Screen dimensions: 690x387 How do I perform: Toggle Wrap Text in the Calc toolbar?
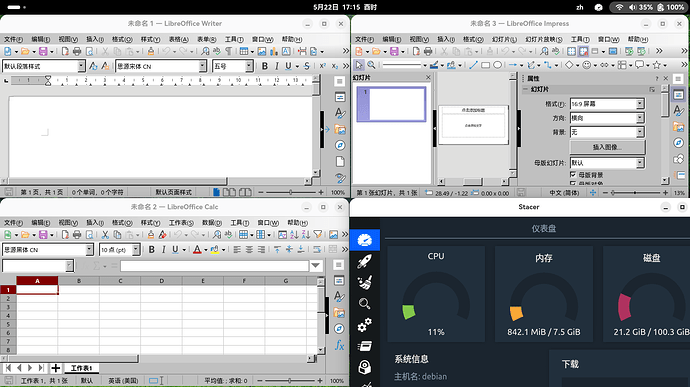point(316,250)
